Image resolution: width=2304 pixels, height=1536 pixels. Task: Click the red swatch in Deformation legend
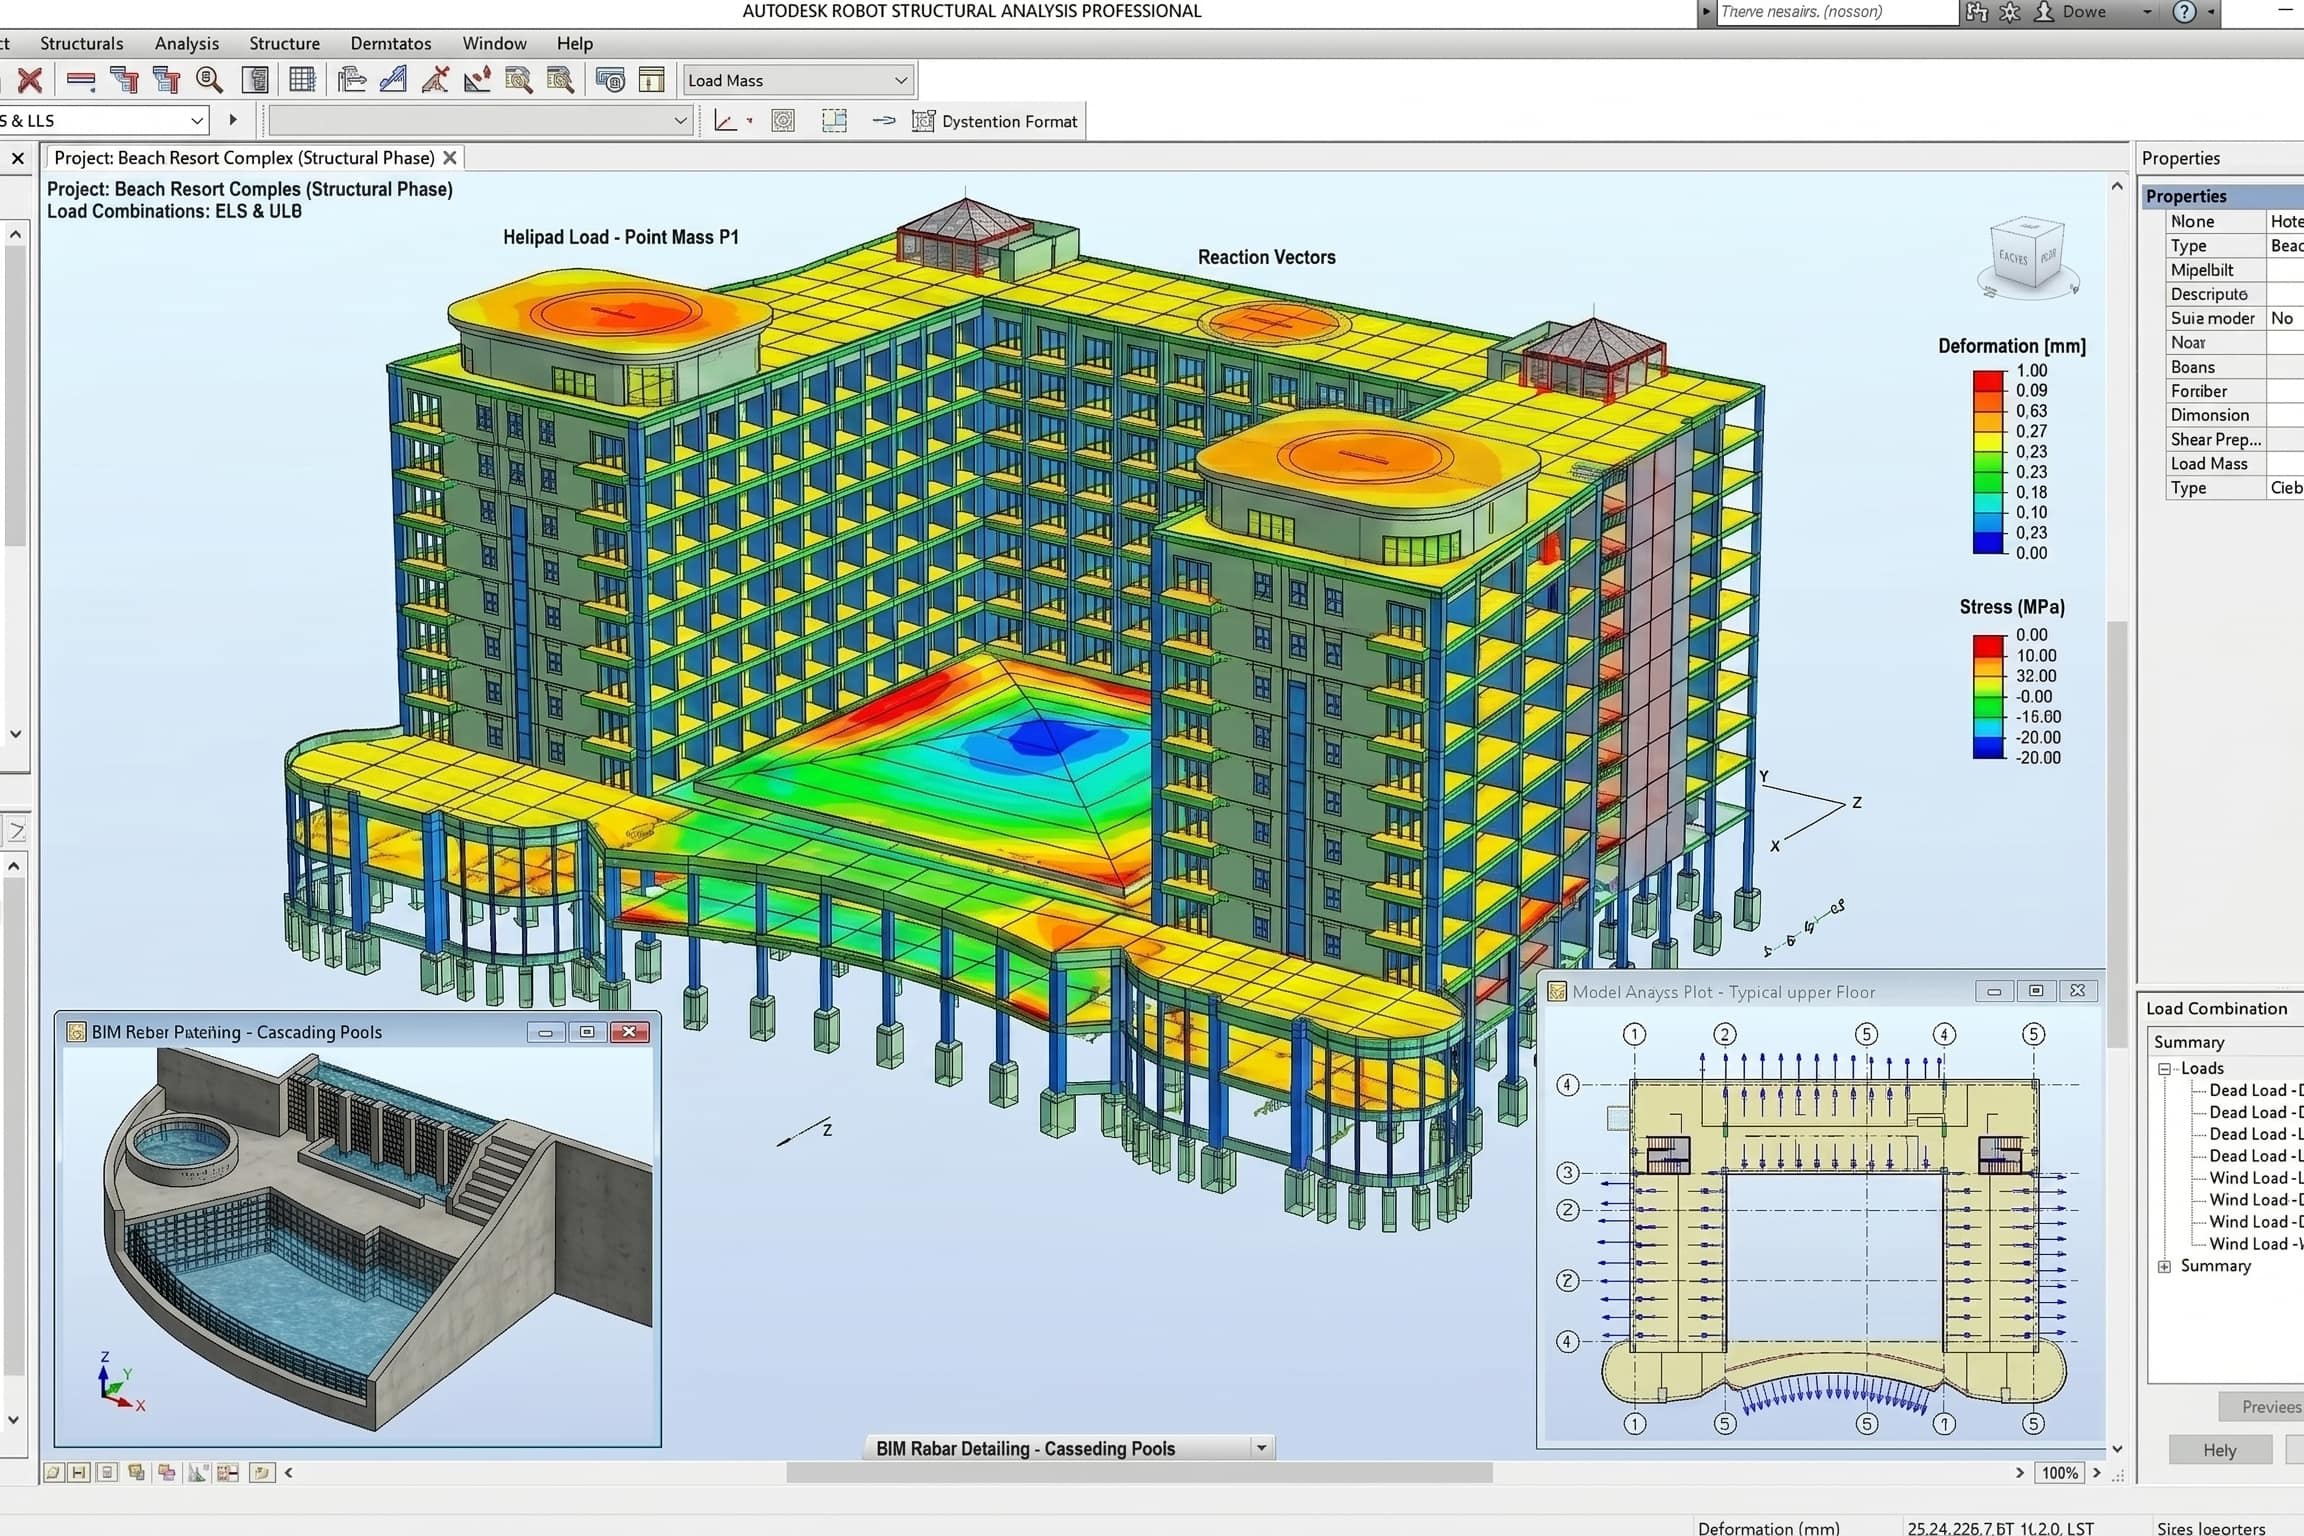pyautogui.click(x=1989, y=379)
